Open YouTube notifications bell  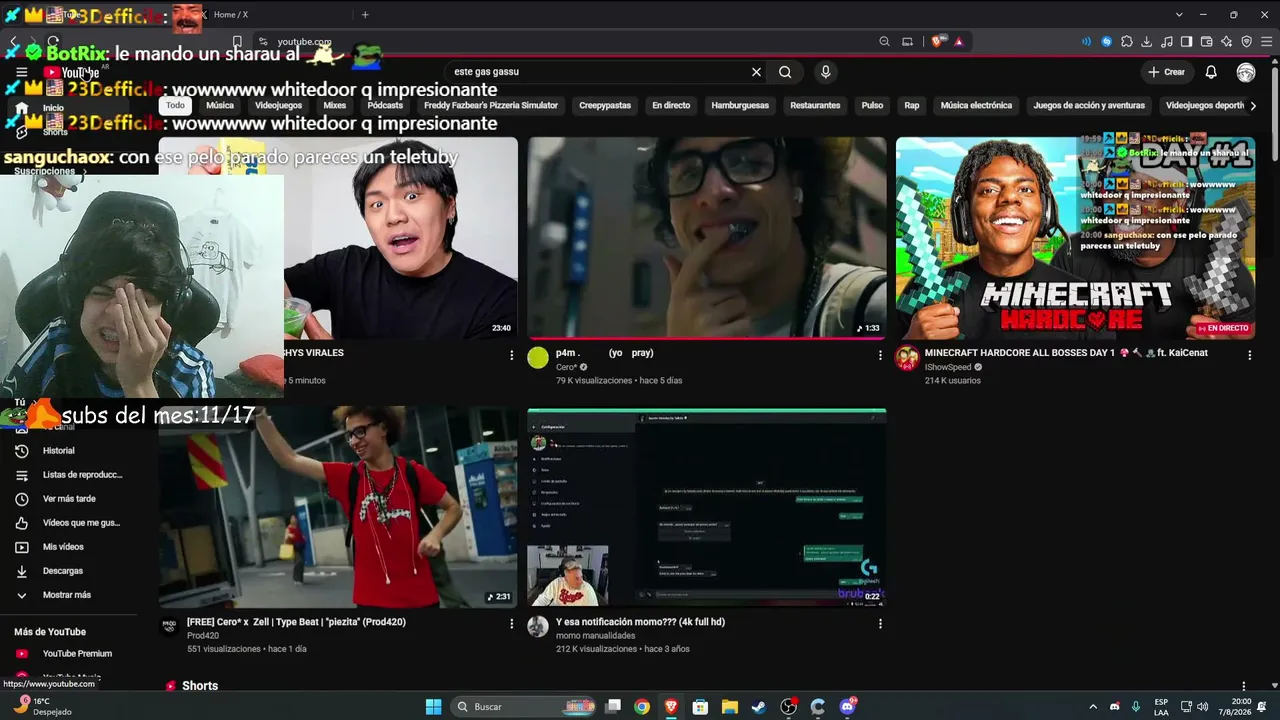point(1211,72)
